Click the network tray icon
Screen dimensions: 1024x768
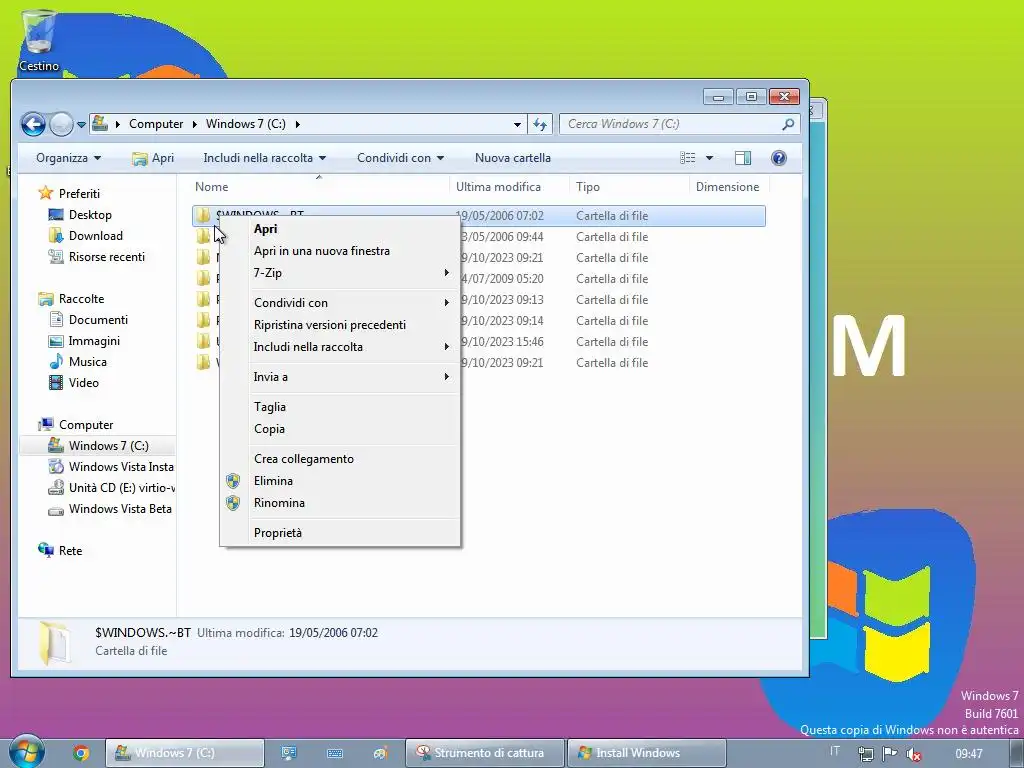pyautogui.click(x=866, y=754)
